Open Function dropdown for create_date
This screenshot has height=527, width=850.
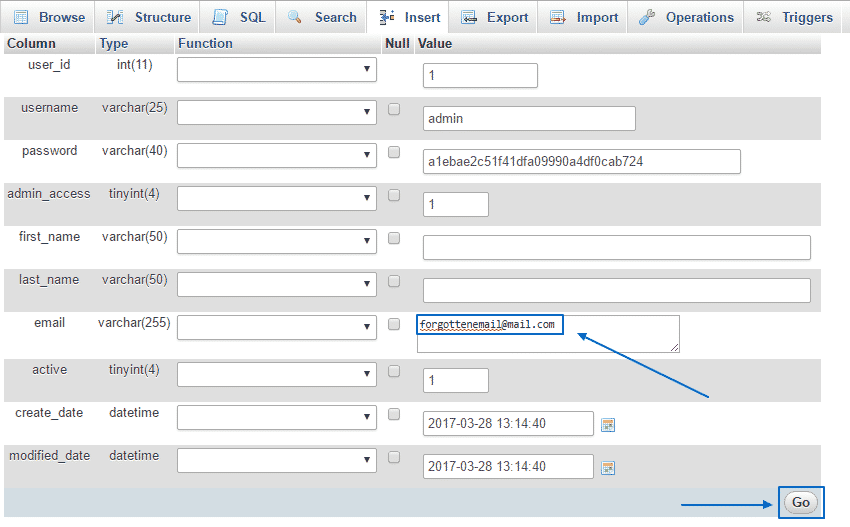pyautogui.click(x=276, y=417)
